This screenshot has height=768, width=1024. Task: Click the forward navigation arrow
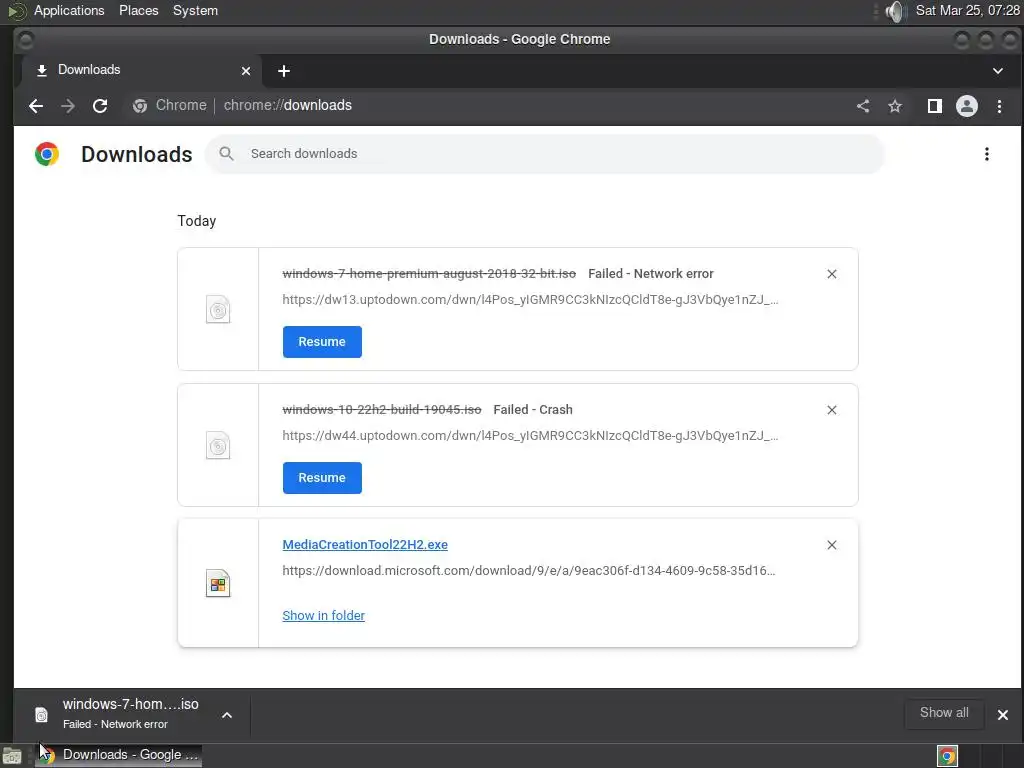[68, 106]
